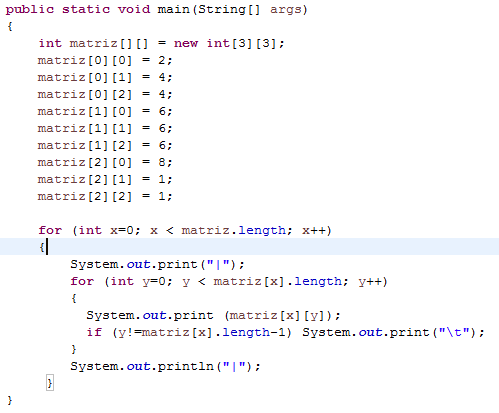Click the outer 'for' keyword with x
This screenshot has width=499, height=413.
(x=50, y=230)
